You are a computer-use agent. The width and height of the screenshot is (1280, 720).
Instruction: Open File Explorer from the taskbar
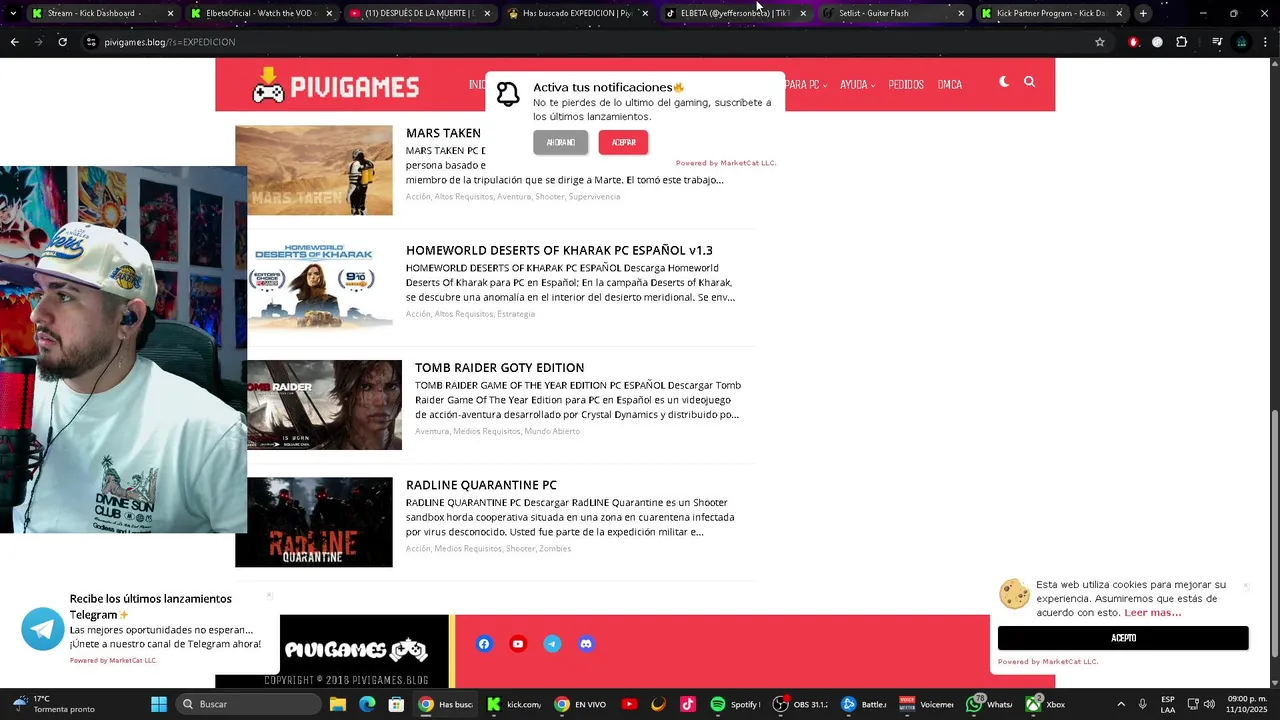pos(337,704)
